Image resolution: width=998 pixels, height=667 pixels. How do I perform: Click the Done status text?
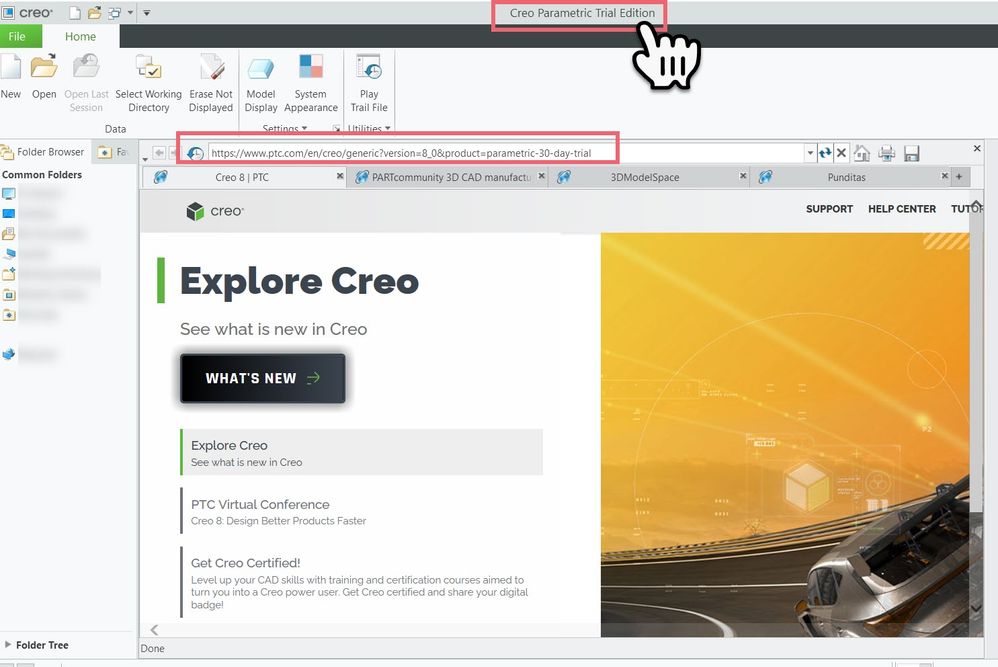click(x=152, y=649)
